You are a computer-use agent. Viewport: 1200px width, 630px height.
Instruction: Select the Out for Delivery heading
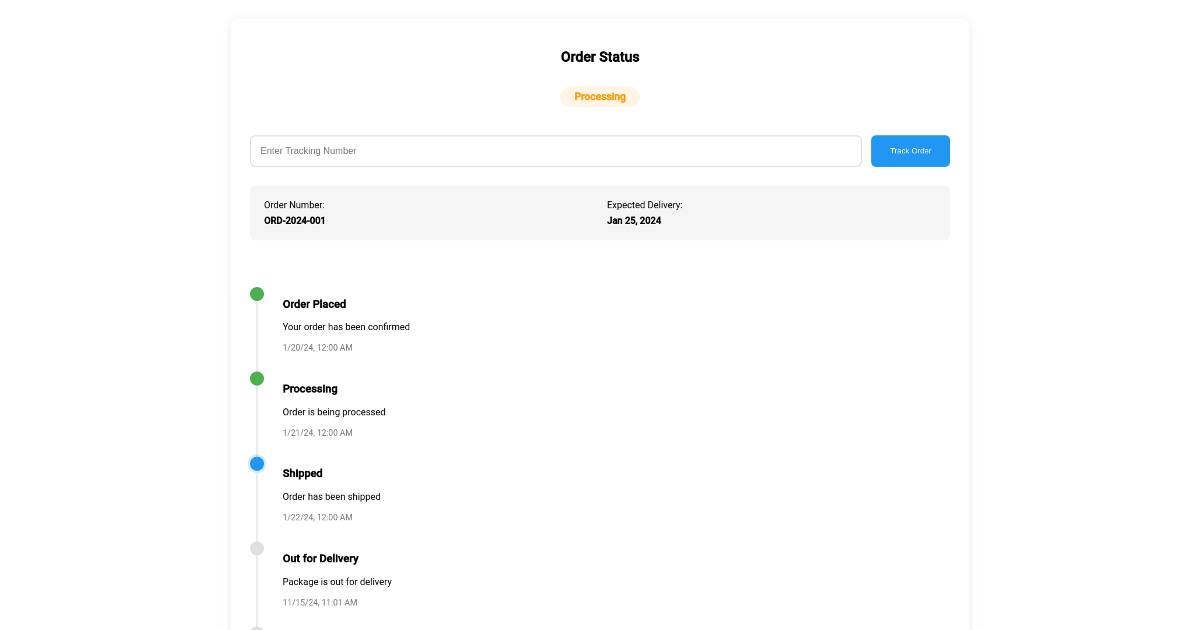coord(320,558)
